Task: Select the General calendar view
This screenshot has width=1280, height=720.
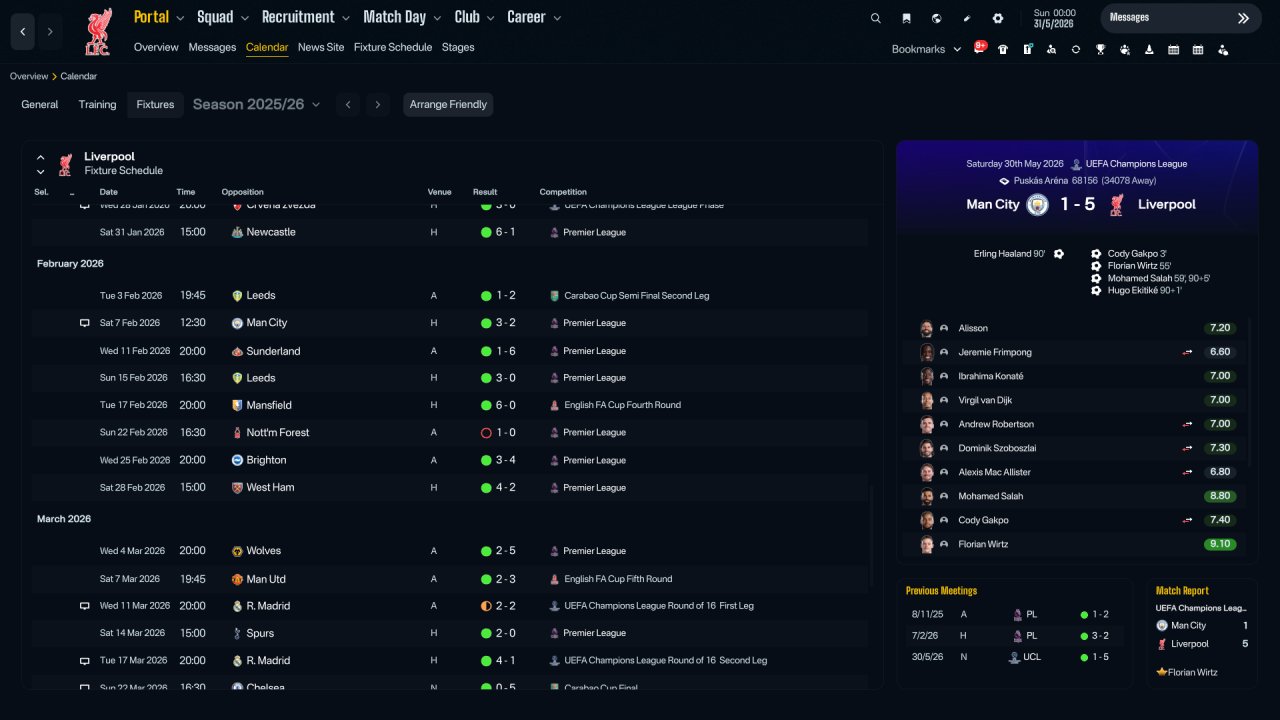Action: point(40,104)
